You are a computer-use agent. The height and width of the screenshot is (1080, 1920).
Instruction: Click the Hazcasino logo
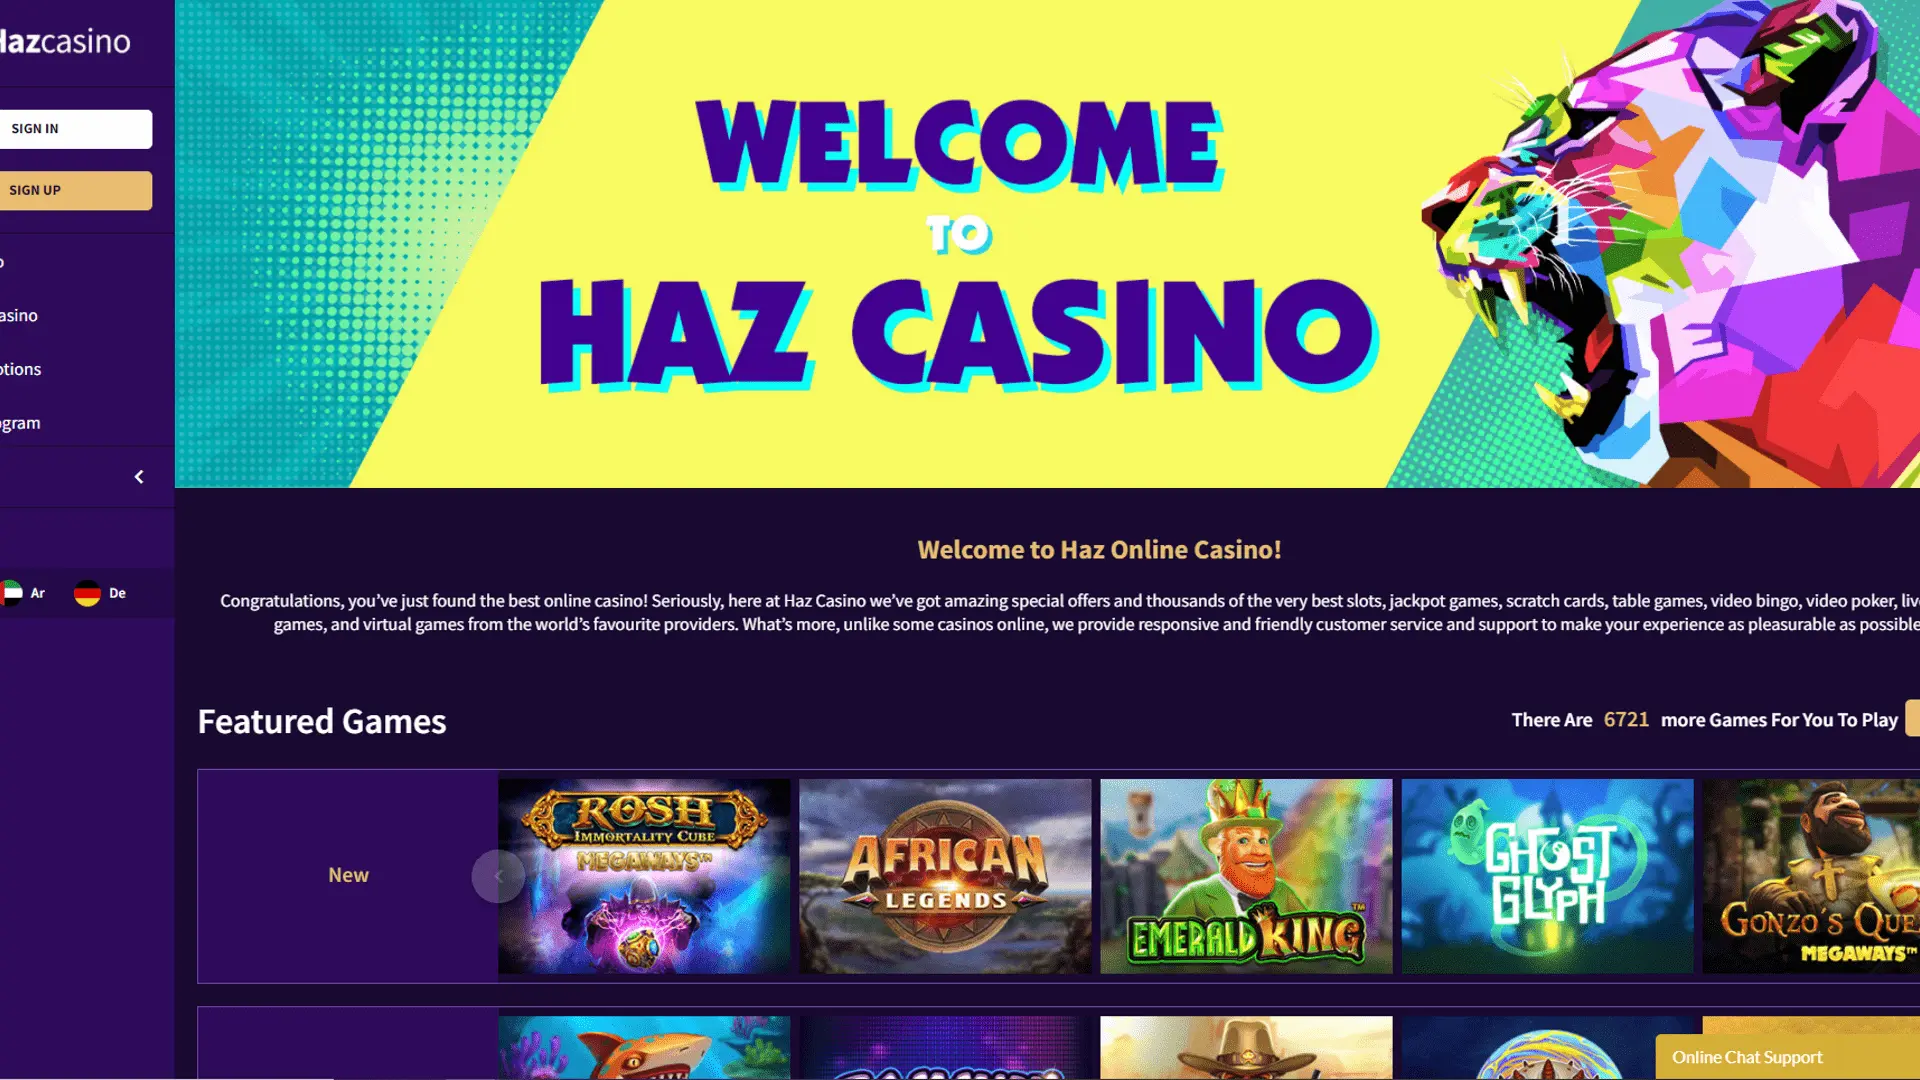point(65,41)
